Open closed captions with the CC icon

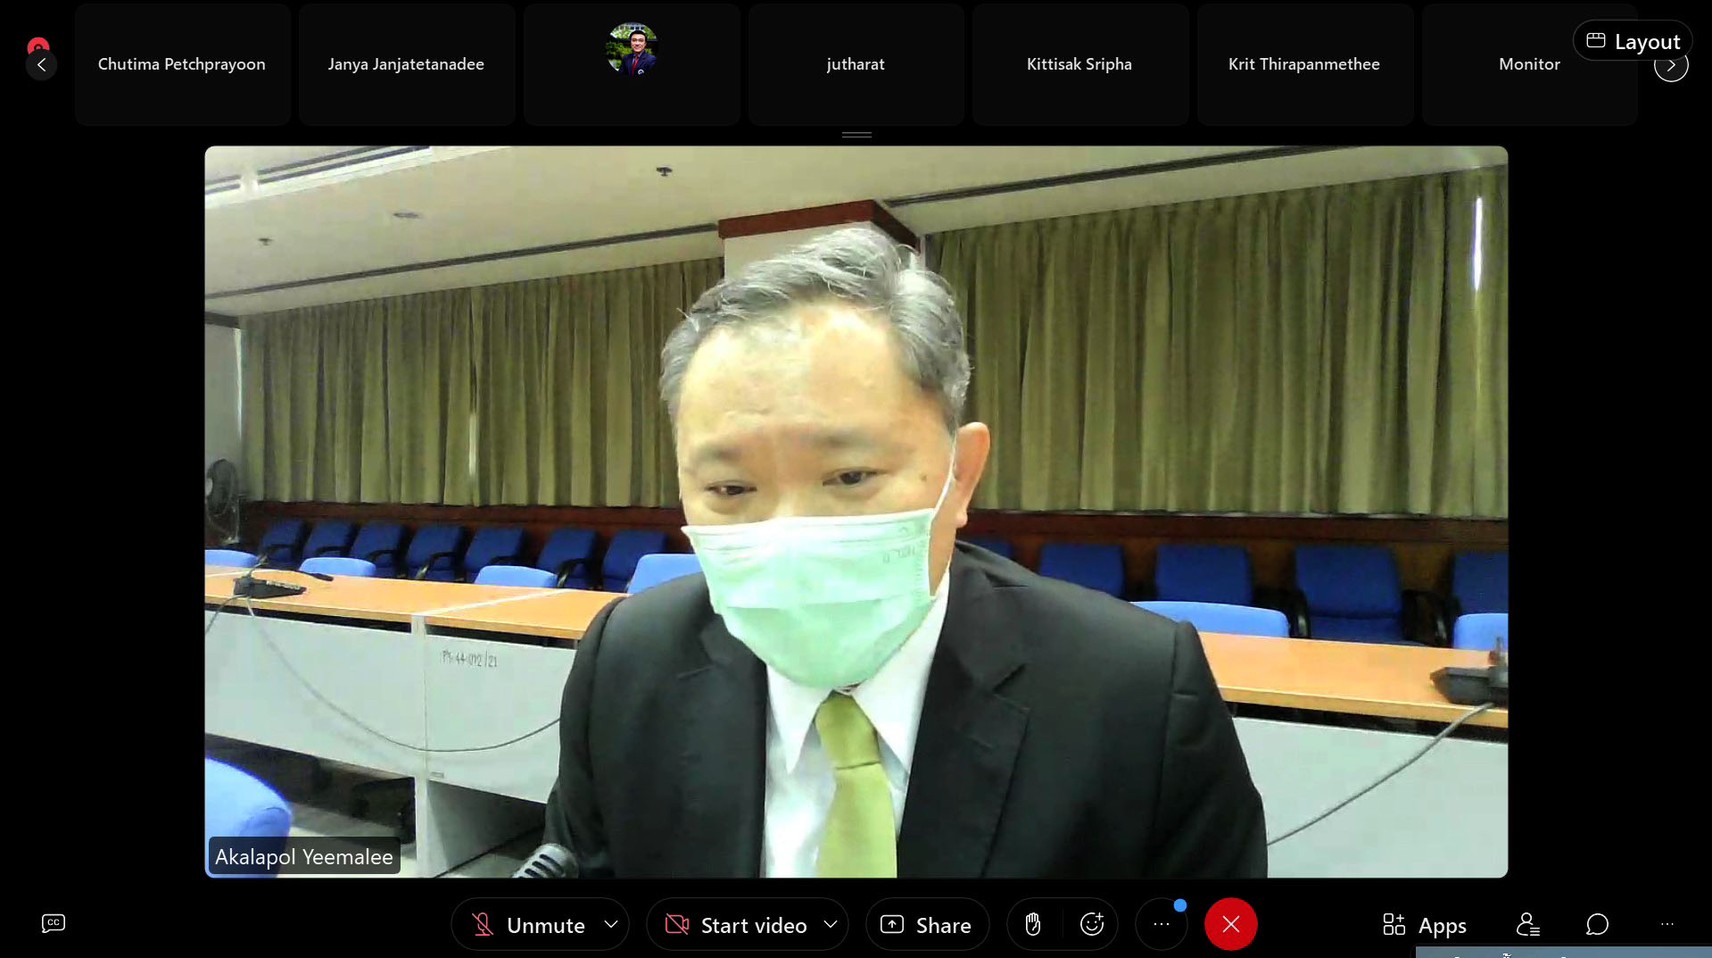[53, 923]
